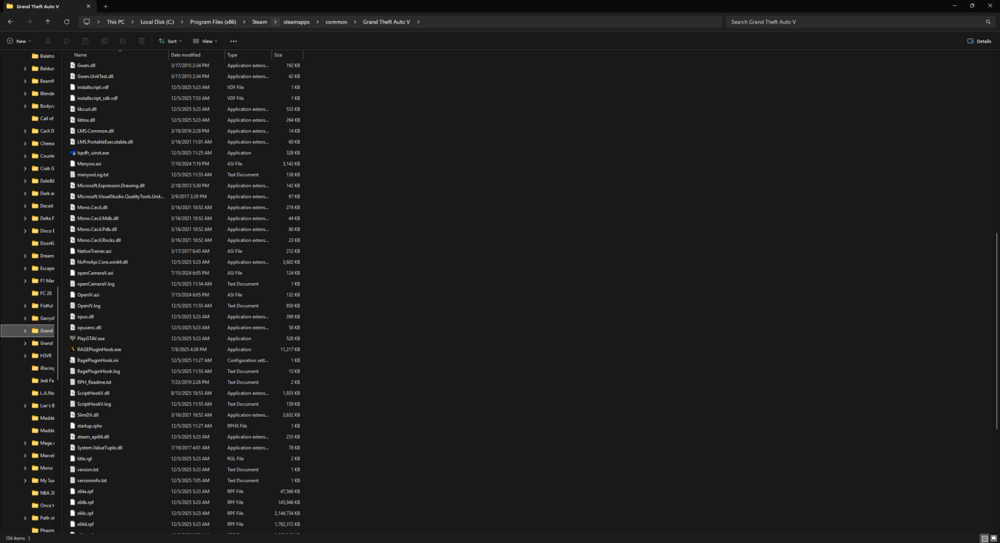
Task: Click the Delete trash icon
Action: [x=142, y=41]
